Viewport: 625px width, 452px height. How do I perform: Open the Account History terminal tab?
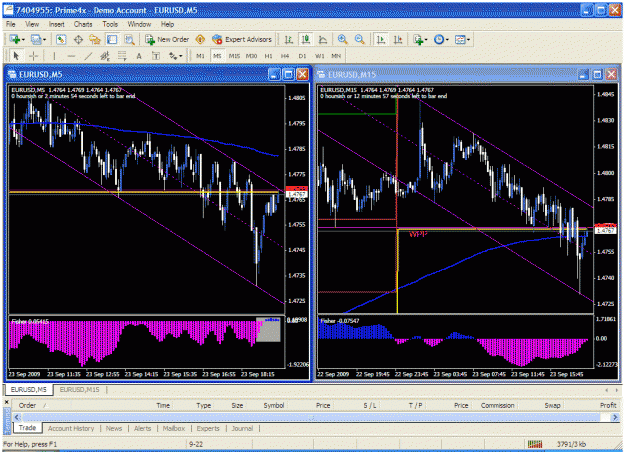click(x=71, y=428)
